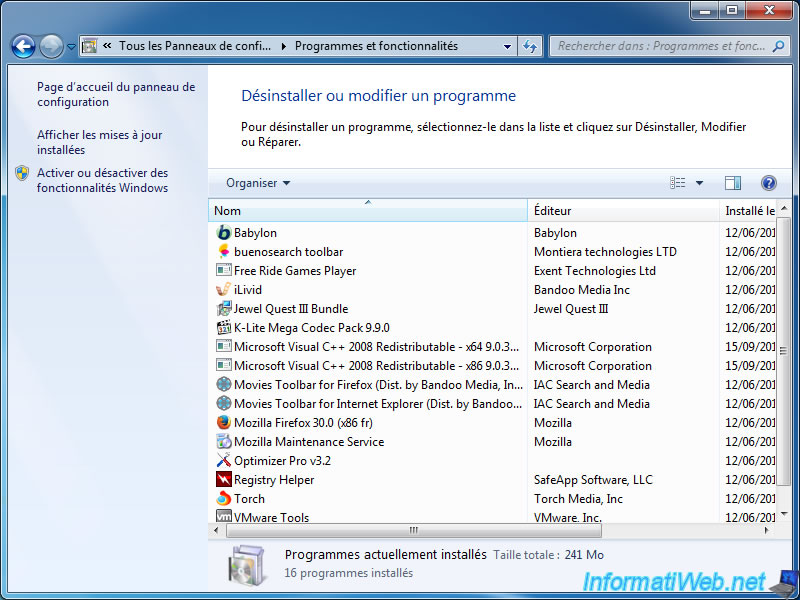Click the horizontal scrollbar left arrow
This screenshot has width=800, height=600.
point(216,531)
